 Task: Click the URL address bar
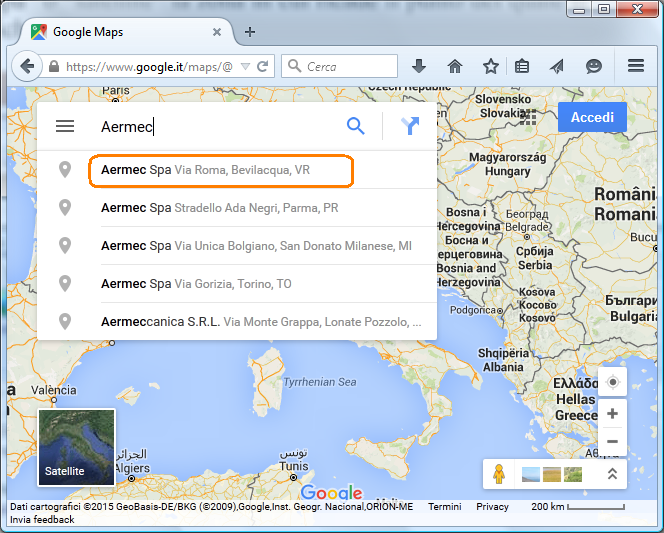pos(148,66)
